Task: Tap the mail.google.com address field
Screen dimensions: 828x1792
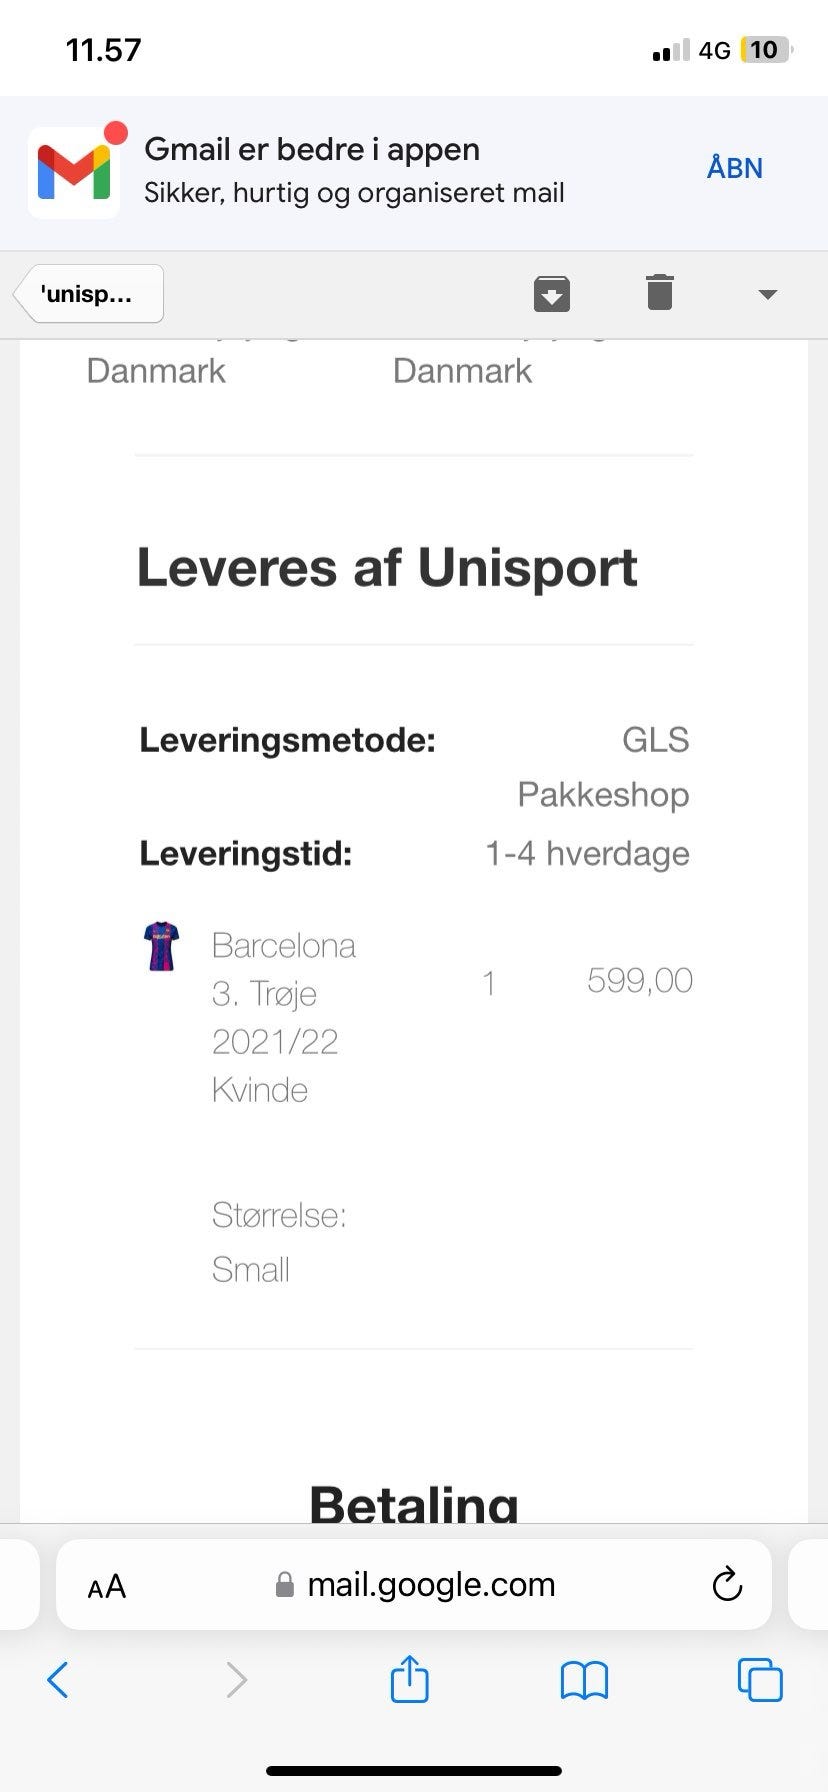Action: tap(430, 1585)
